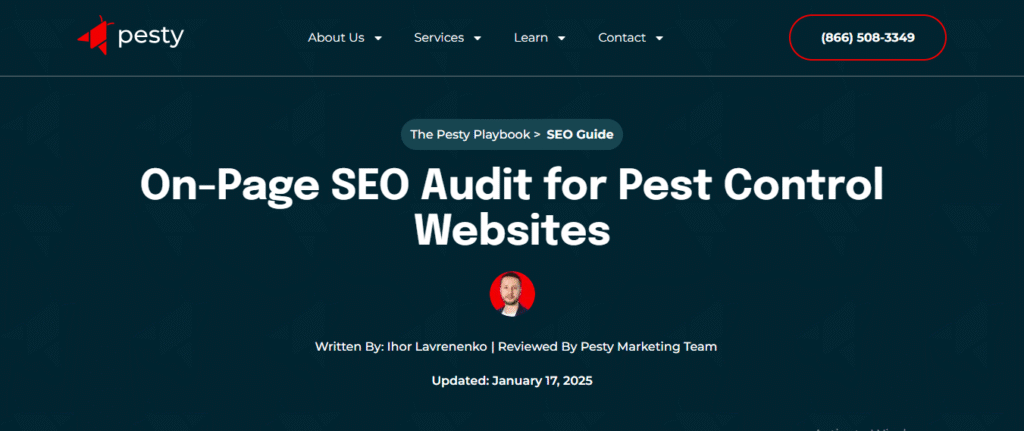Expand the Services dropdown arrow
This screenshot has height=431, width=1024.
(477, 39)
